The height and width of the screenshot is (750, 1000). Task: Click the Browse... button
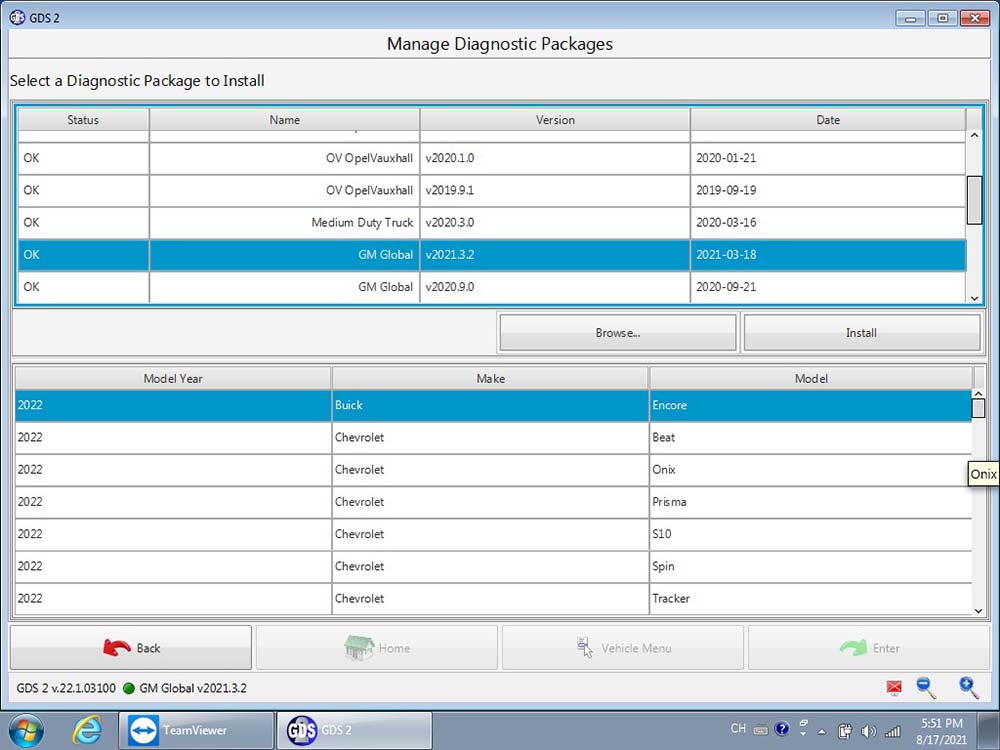pos(617,332)
